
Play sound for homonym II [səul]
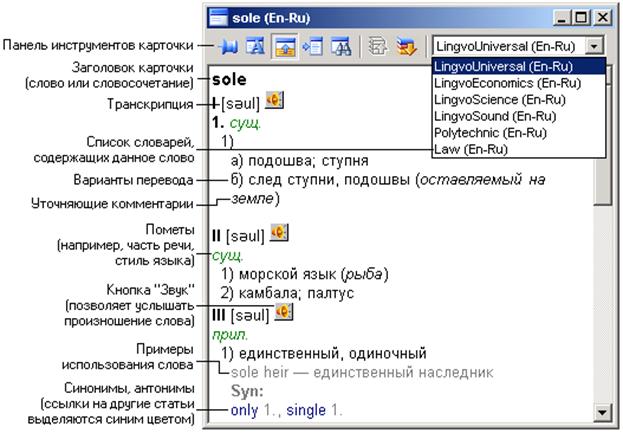(x=279, y=232)
